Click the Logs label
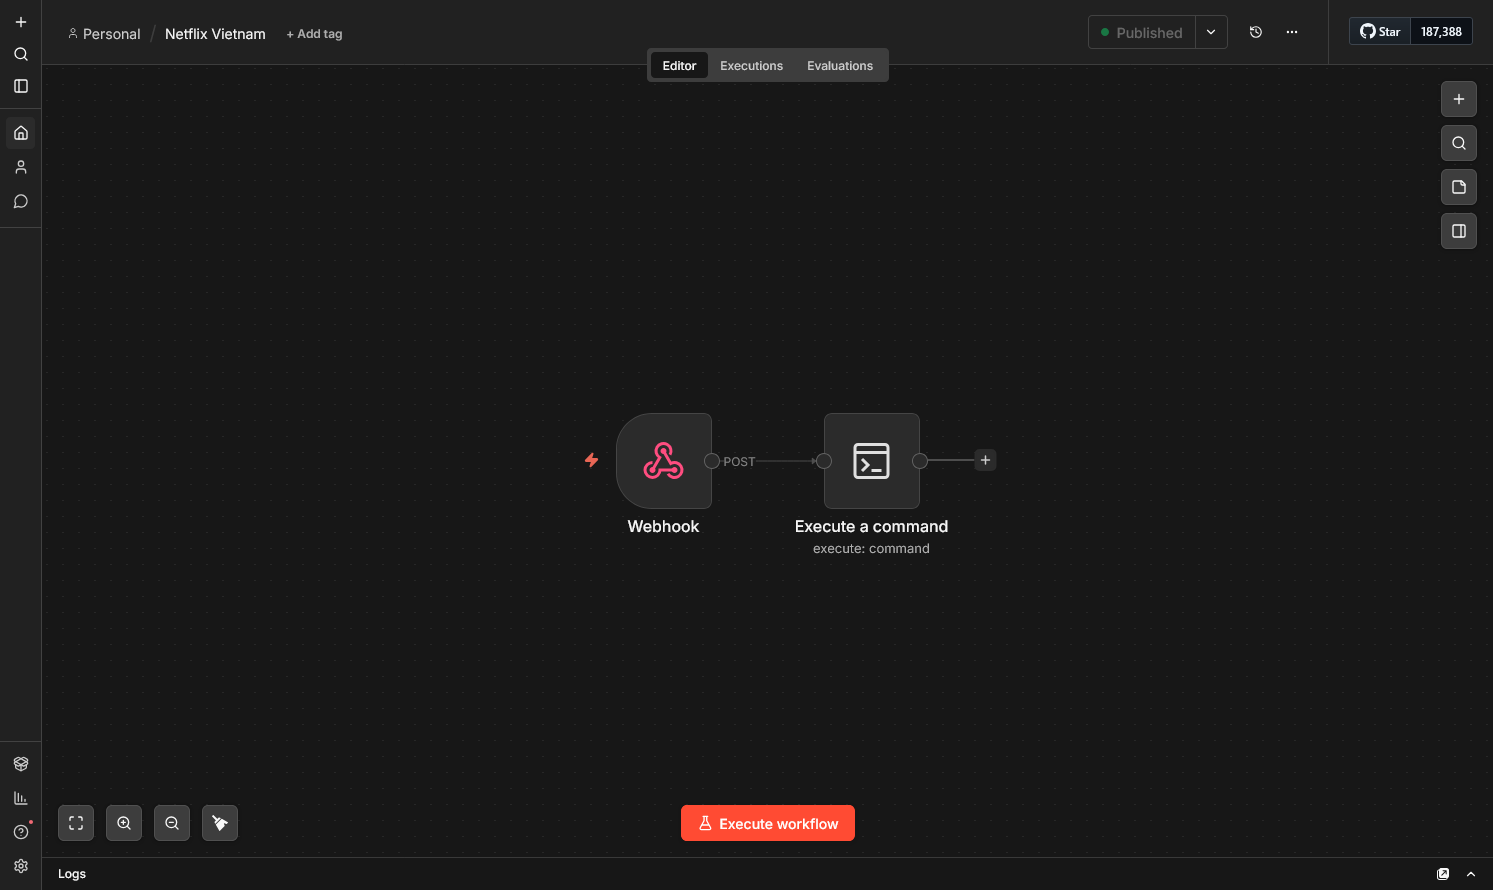 [72, 874]
